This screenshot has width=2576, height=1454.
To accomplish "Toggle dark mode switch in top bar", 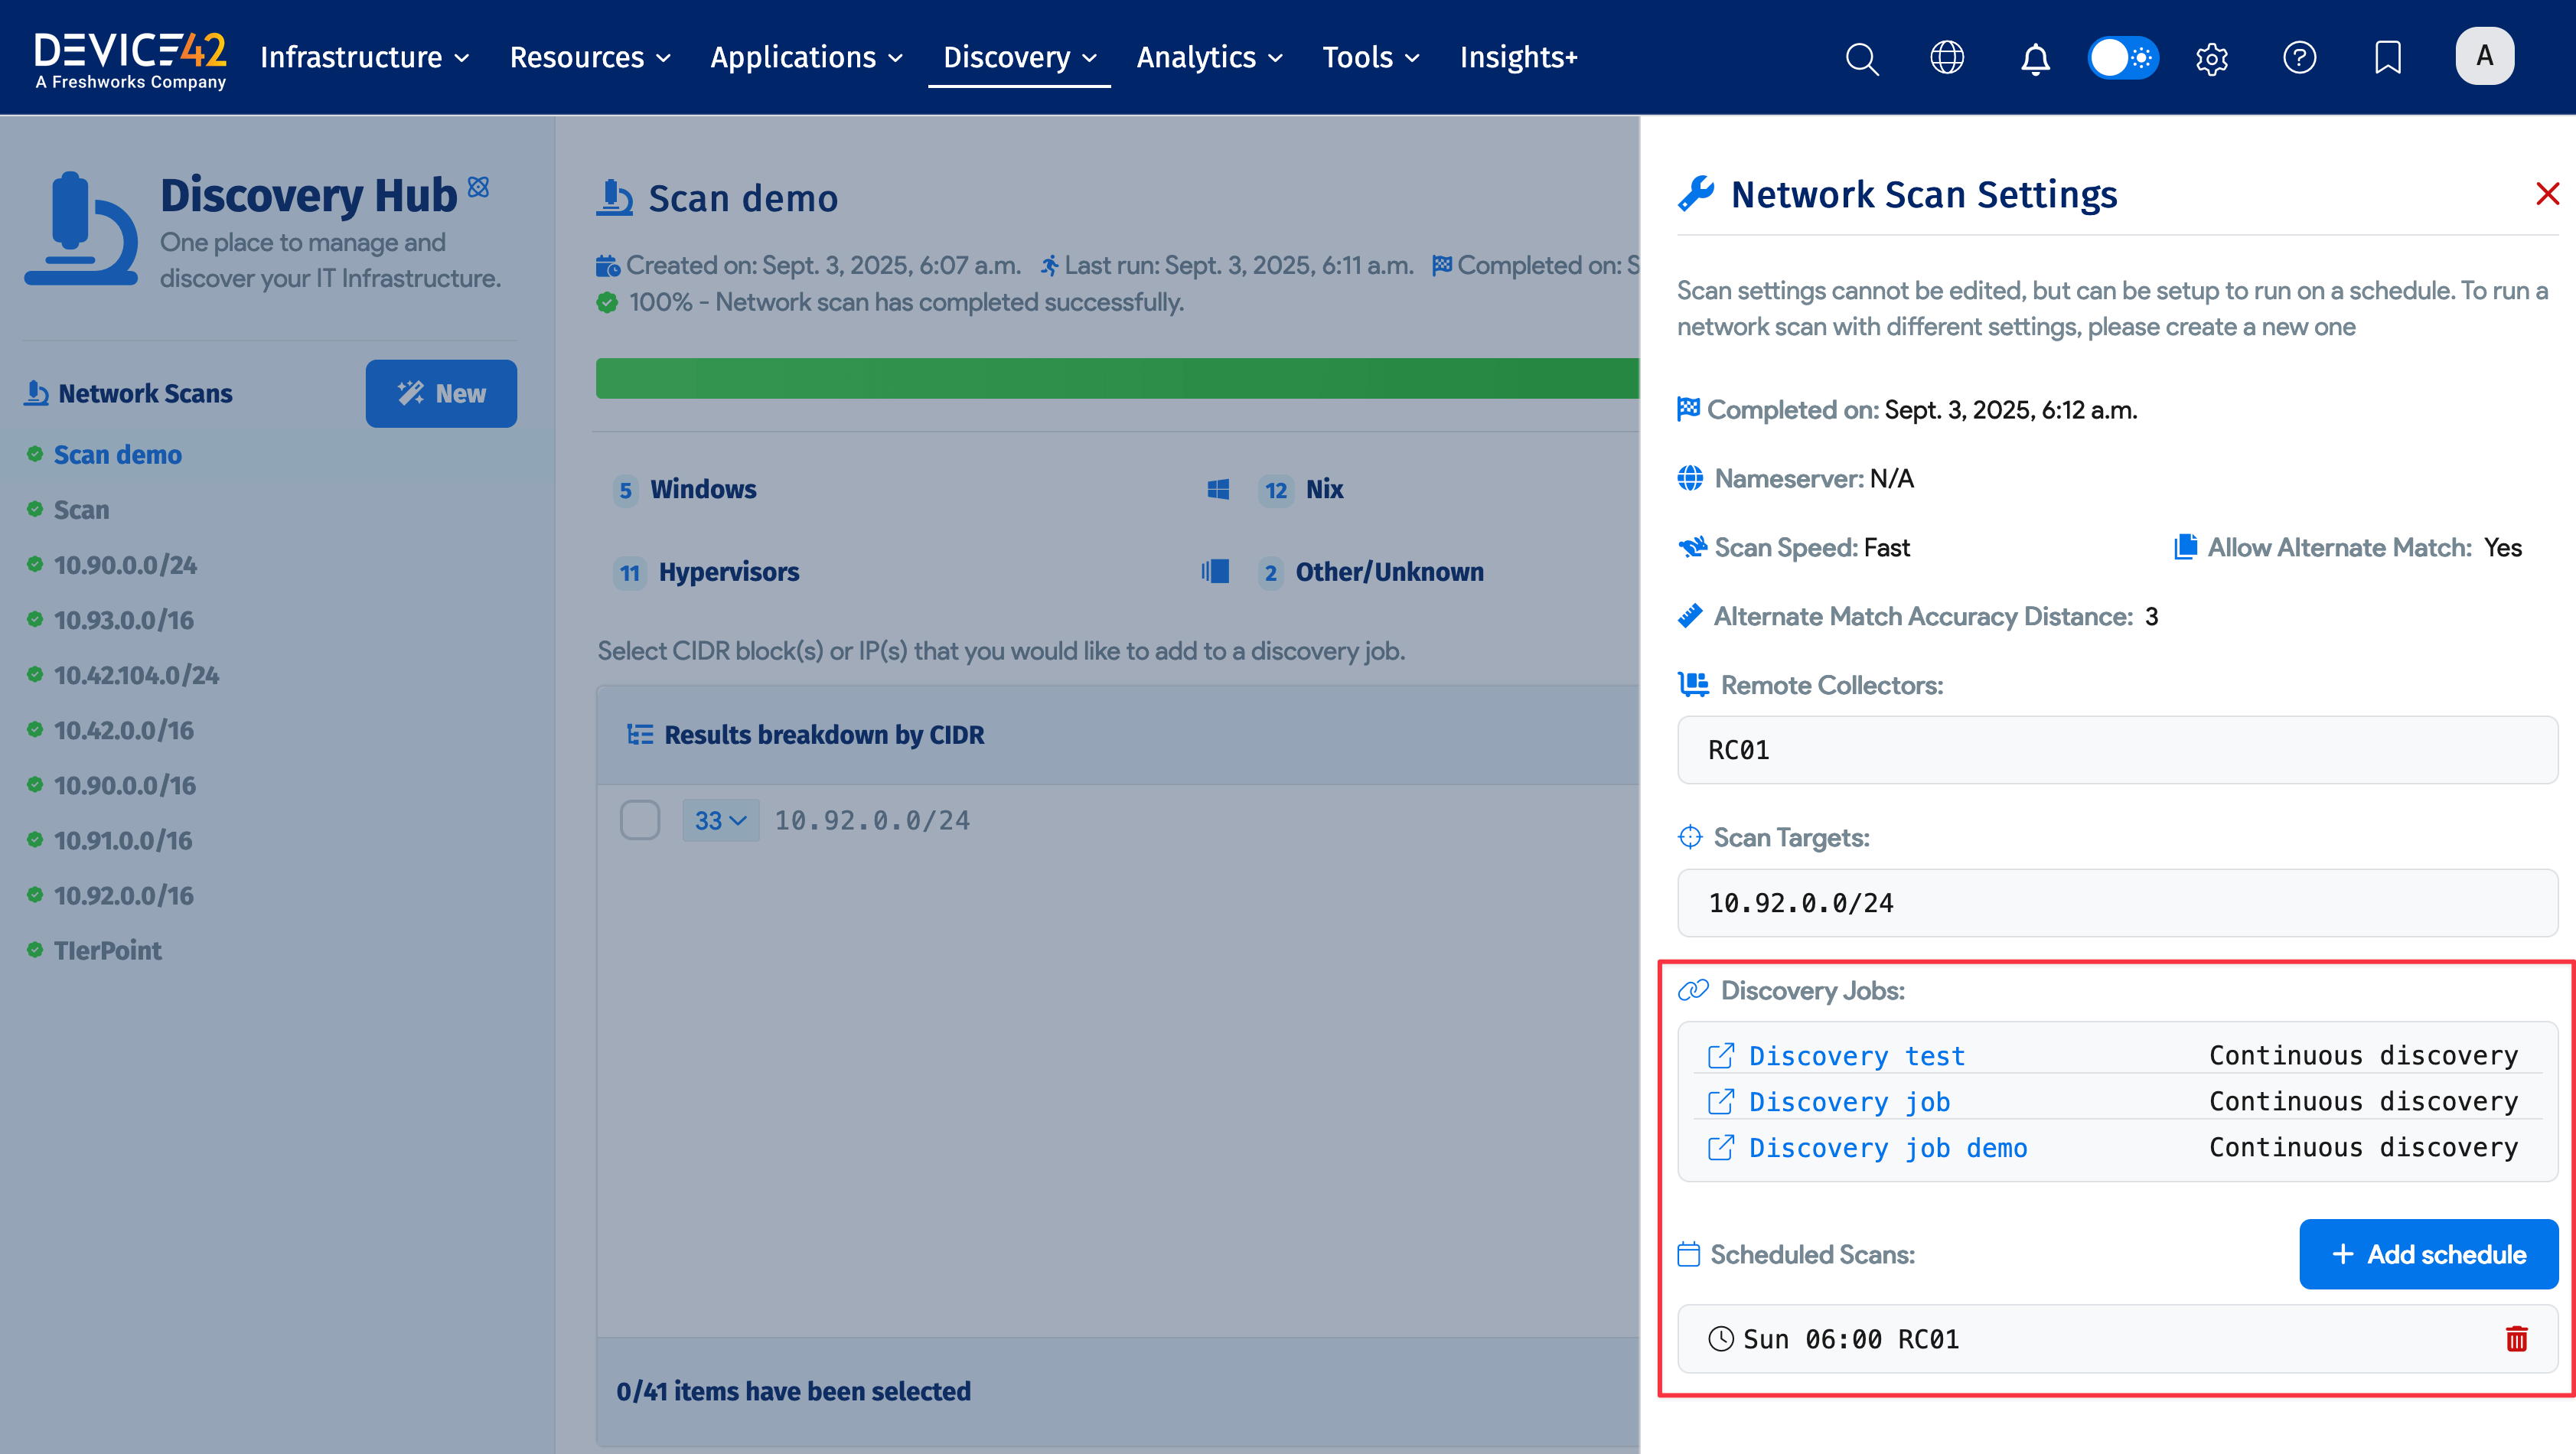I will point(2123,57).
